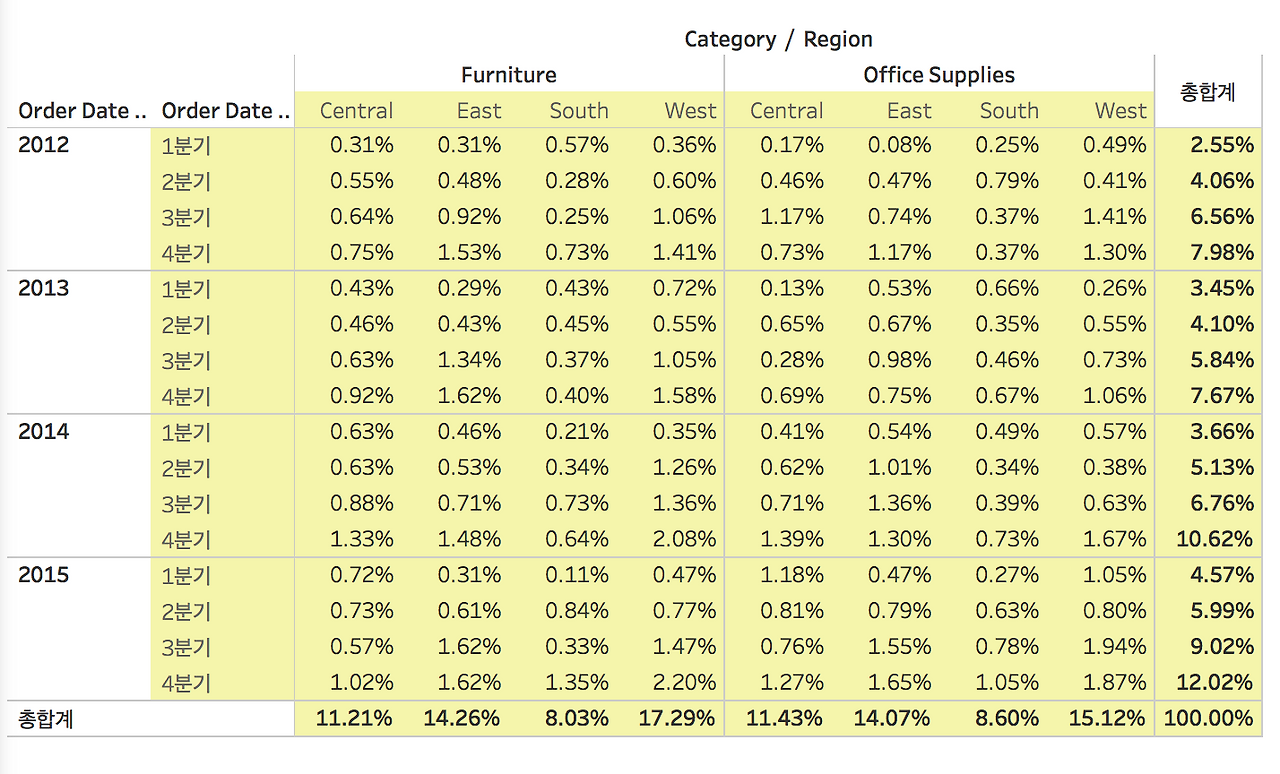Click the 1분기 label under 2012
This screenshot has width=1280, height=774.
point(186,147)
